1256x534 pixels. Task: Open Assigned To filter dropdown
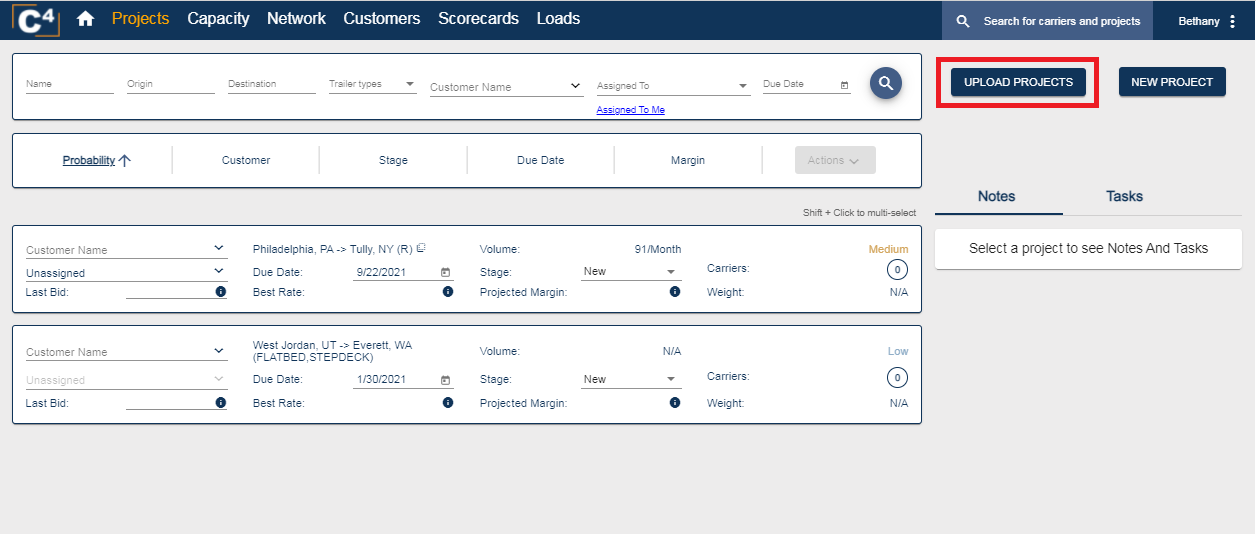pos(743,87)
